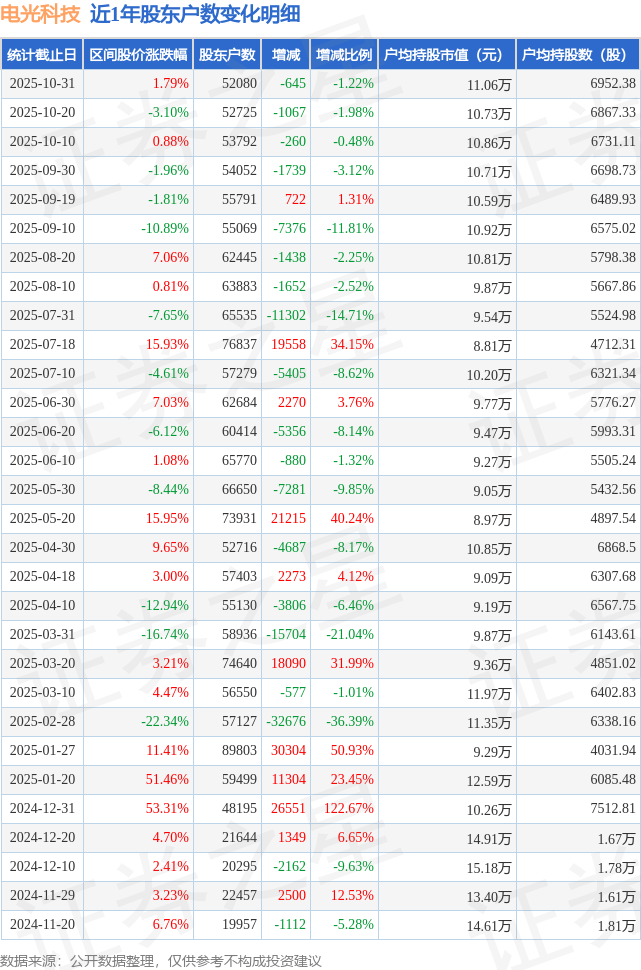Select the 区间股价涨跌幅 column header
Viewport: 641px width, 970px height.
137,55
